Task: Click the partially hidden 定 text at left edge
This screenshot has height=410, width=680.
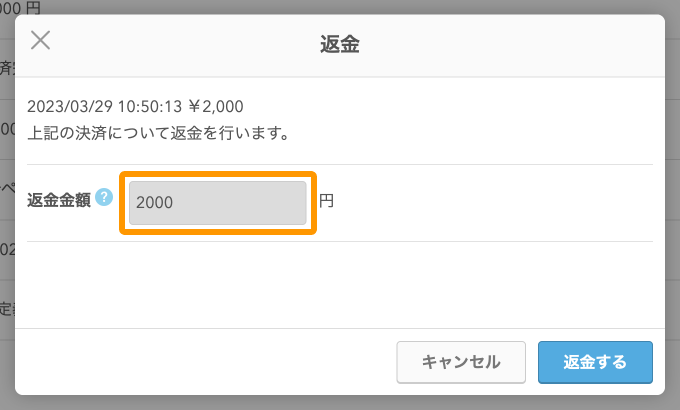Action: click(6, 309)
